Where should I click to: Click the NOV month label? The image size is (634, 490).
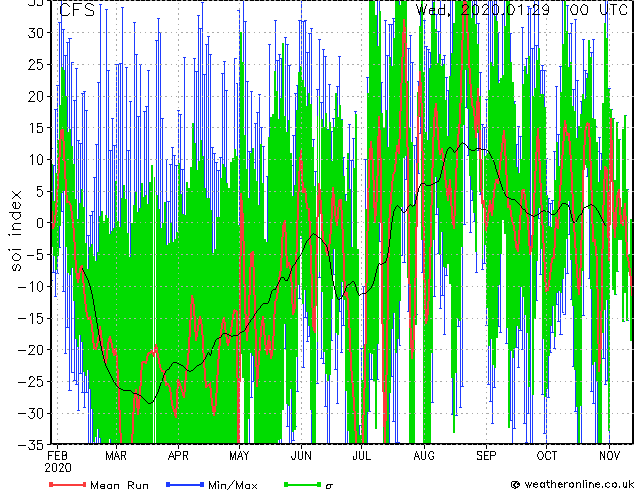[609, 456]
